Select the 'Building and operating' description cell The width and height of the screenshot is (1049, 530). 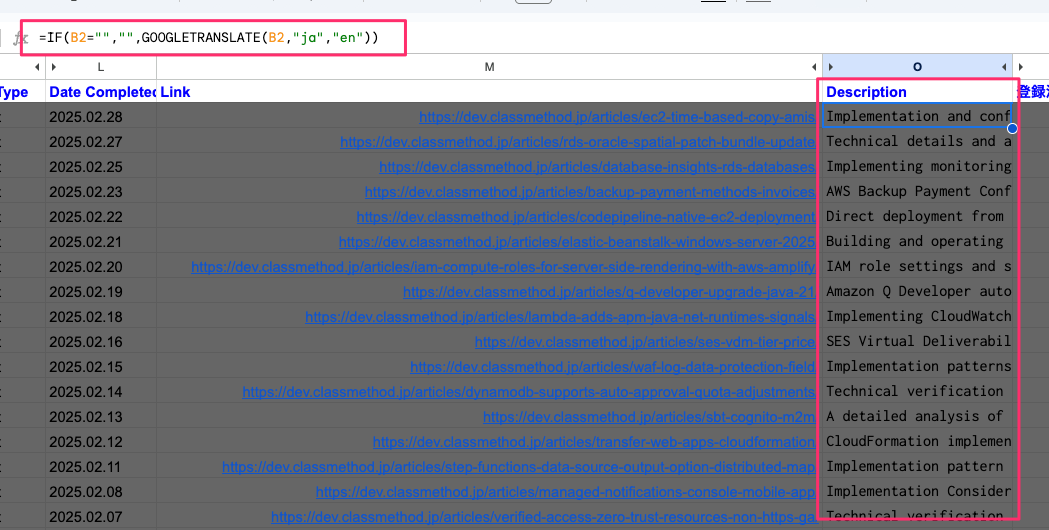917,241
